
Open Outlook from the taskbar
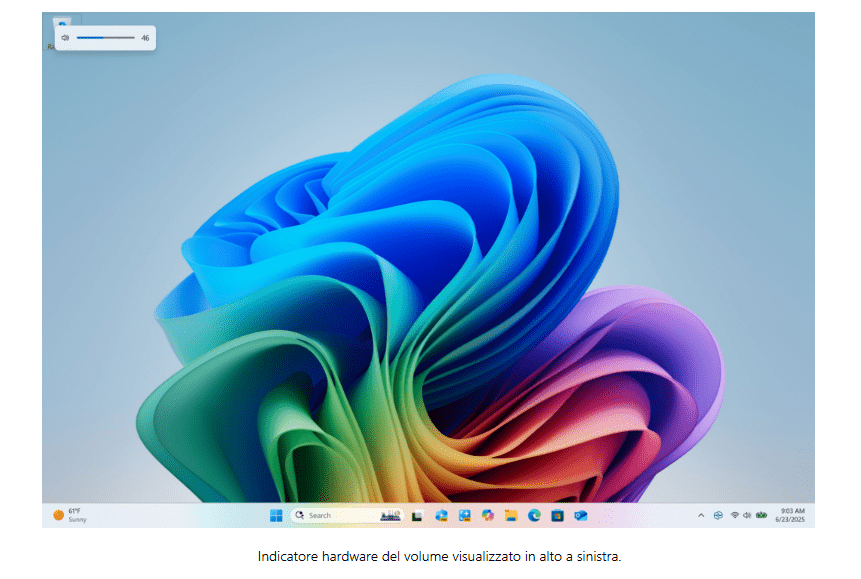(580, 515)
